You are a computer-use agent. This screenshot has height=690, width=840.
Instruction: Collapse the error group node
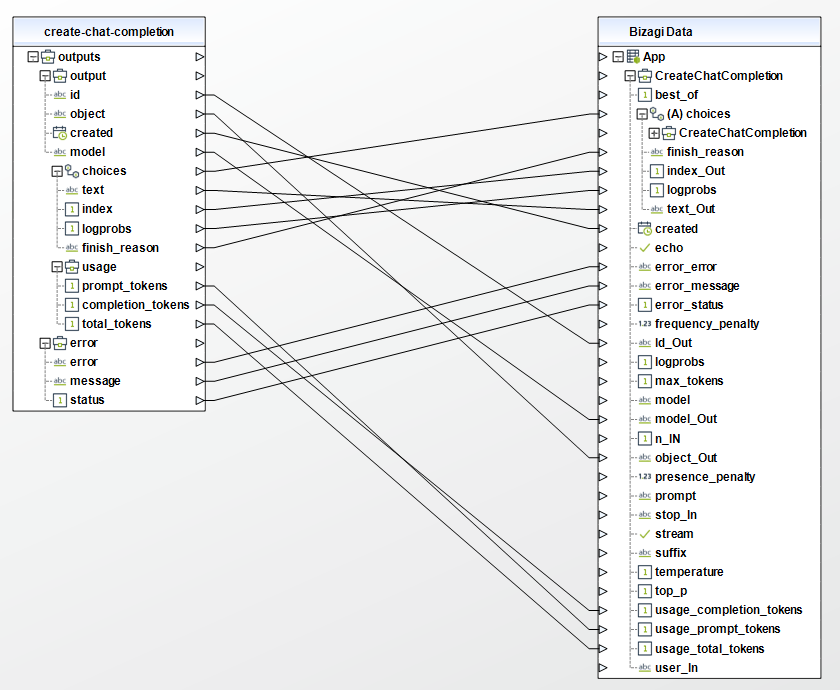coord(45,343)
